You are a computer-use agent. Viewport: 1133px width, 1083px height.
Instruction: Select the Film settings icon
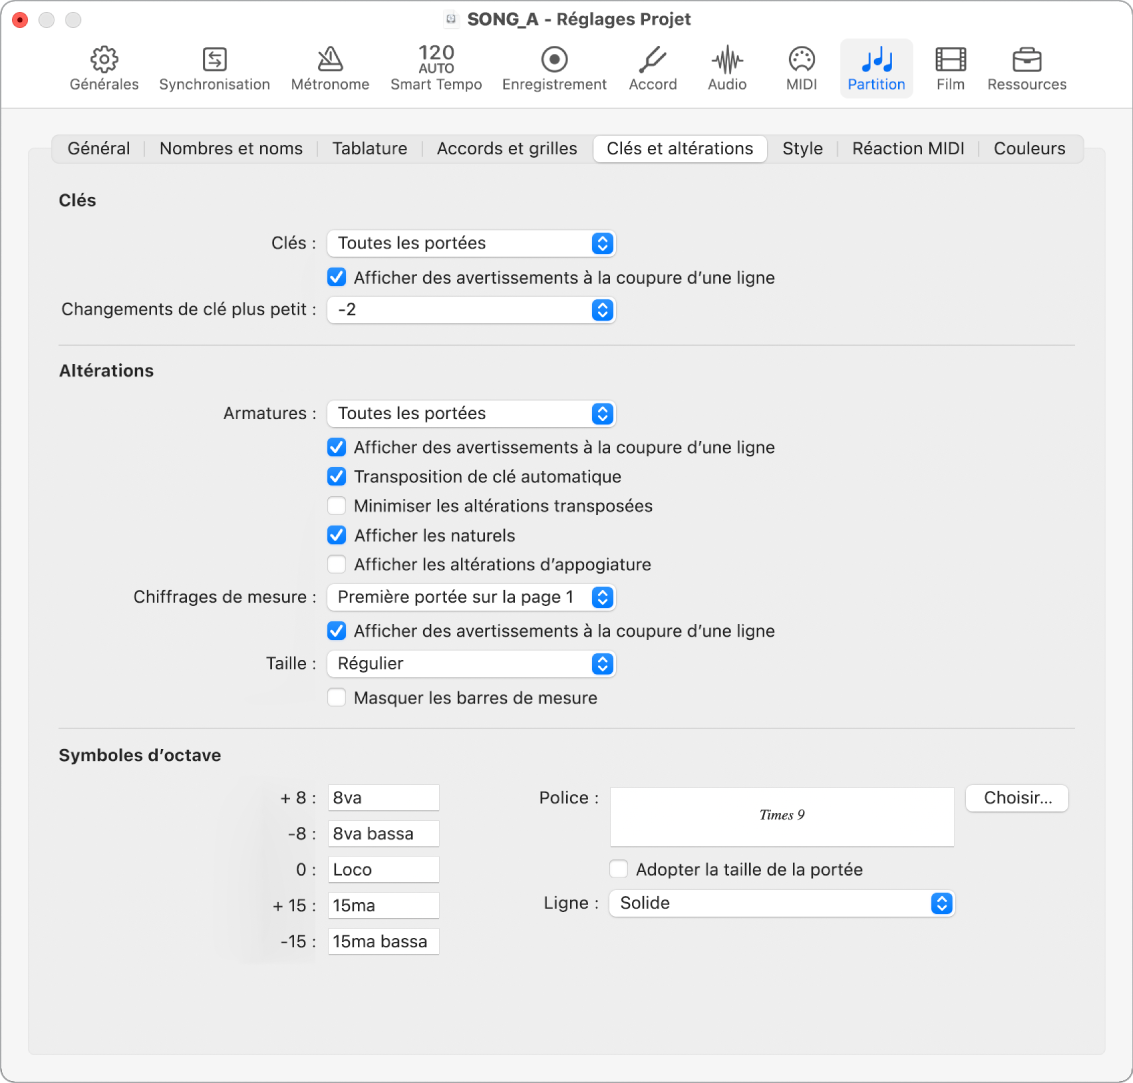click(x=950, y=60)
